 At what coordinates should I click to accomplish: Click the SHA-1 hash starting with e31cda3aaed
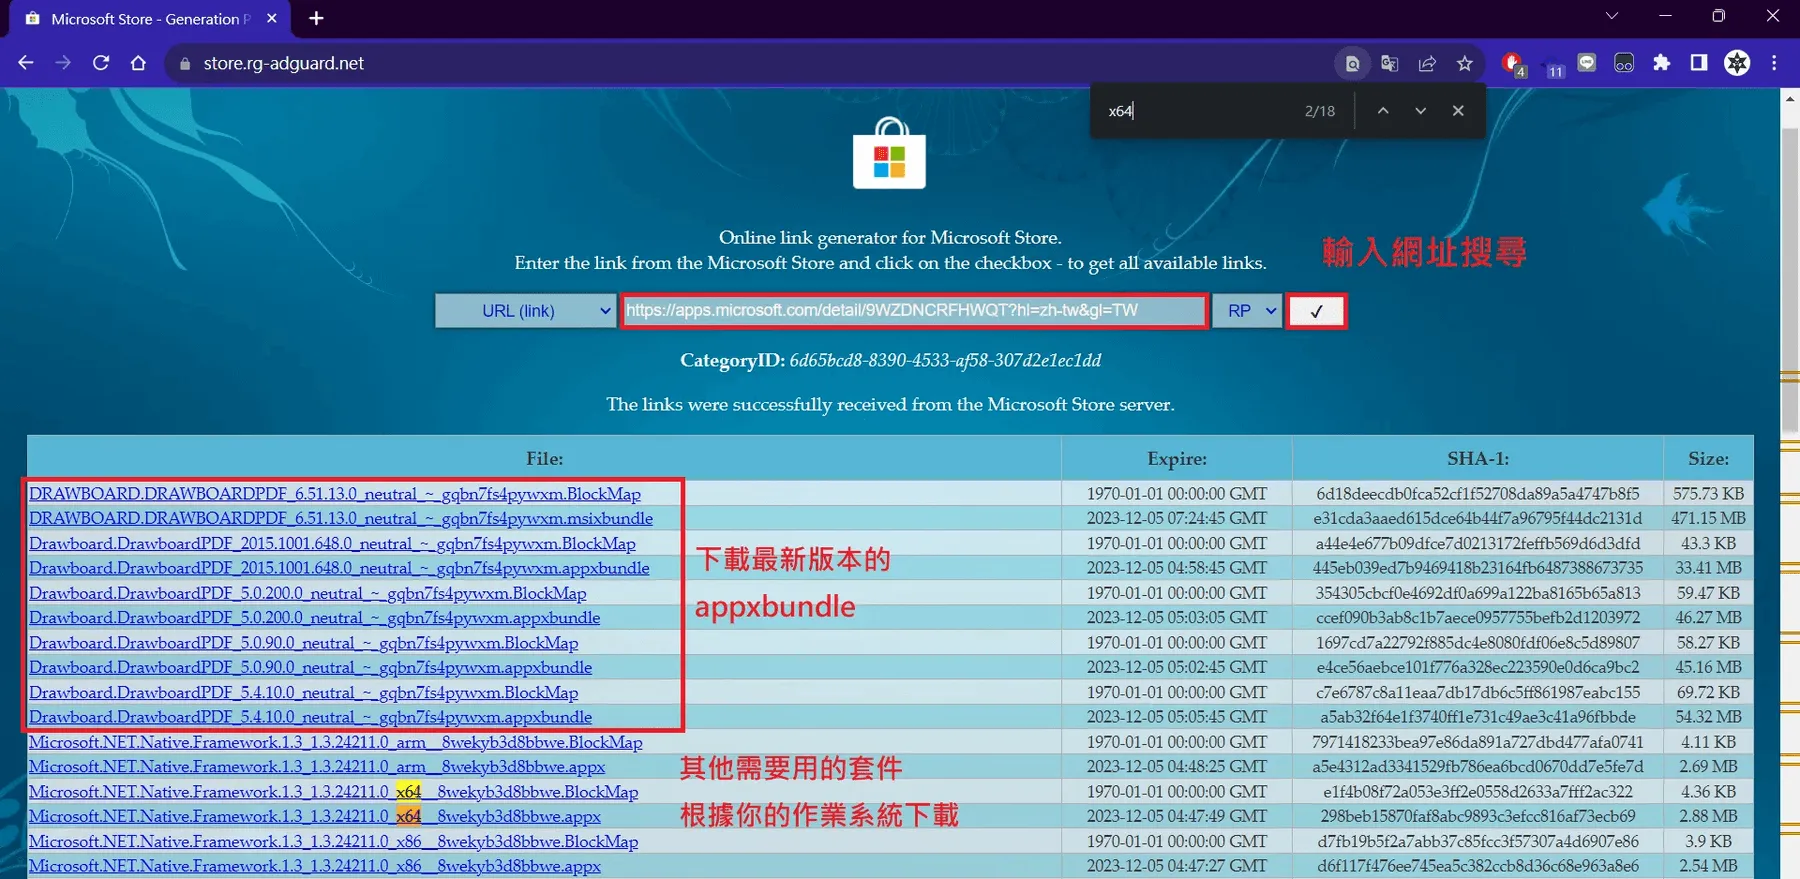pos(1478,518)
